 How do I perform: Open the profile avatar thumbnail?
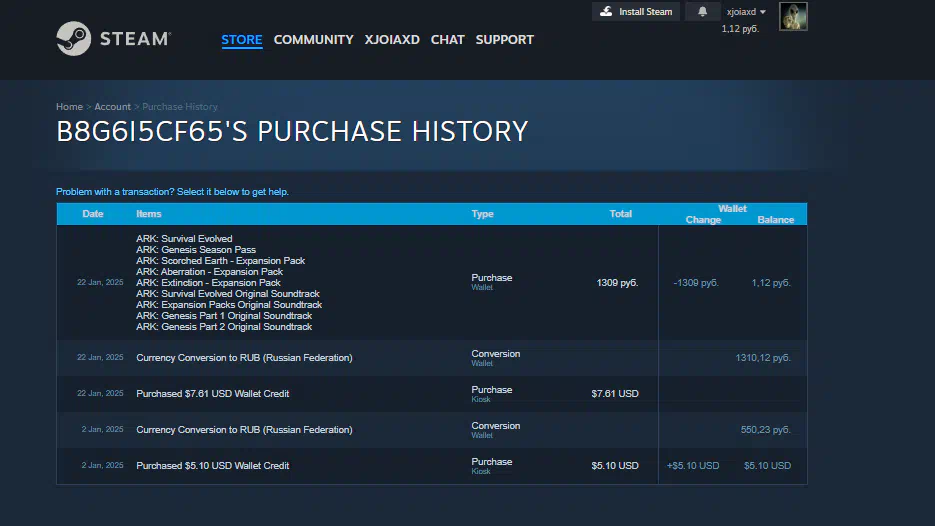(x=793, y=17)
